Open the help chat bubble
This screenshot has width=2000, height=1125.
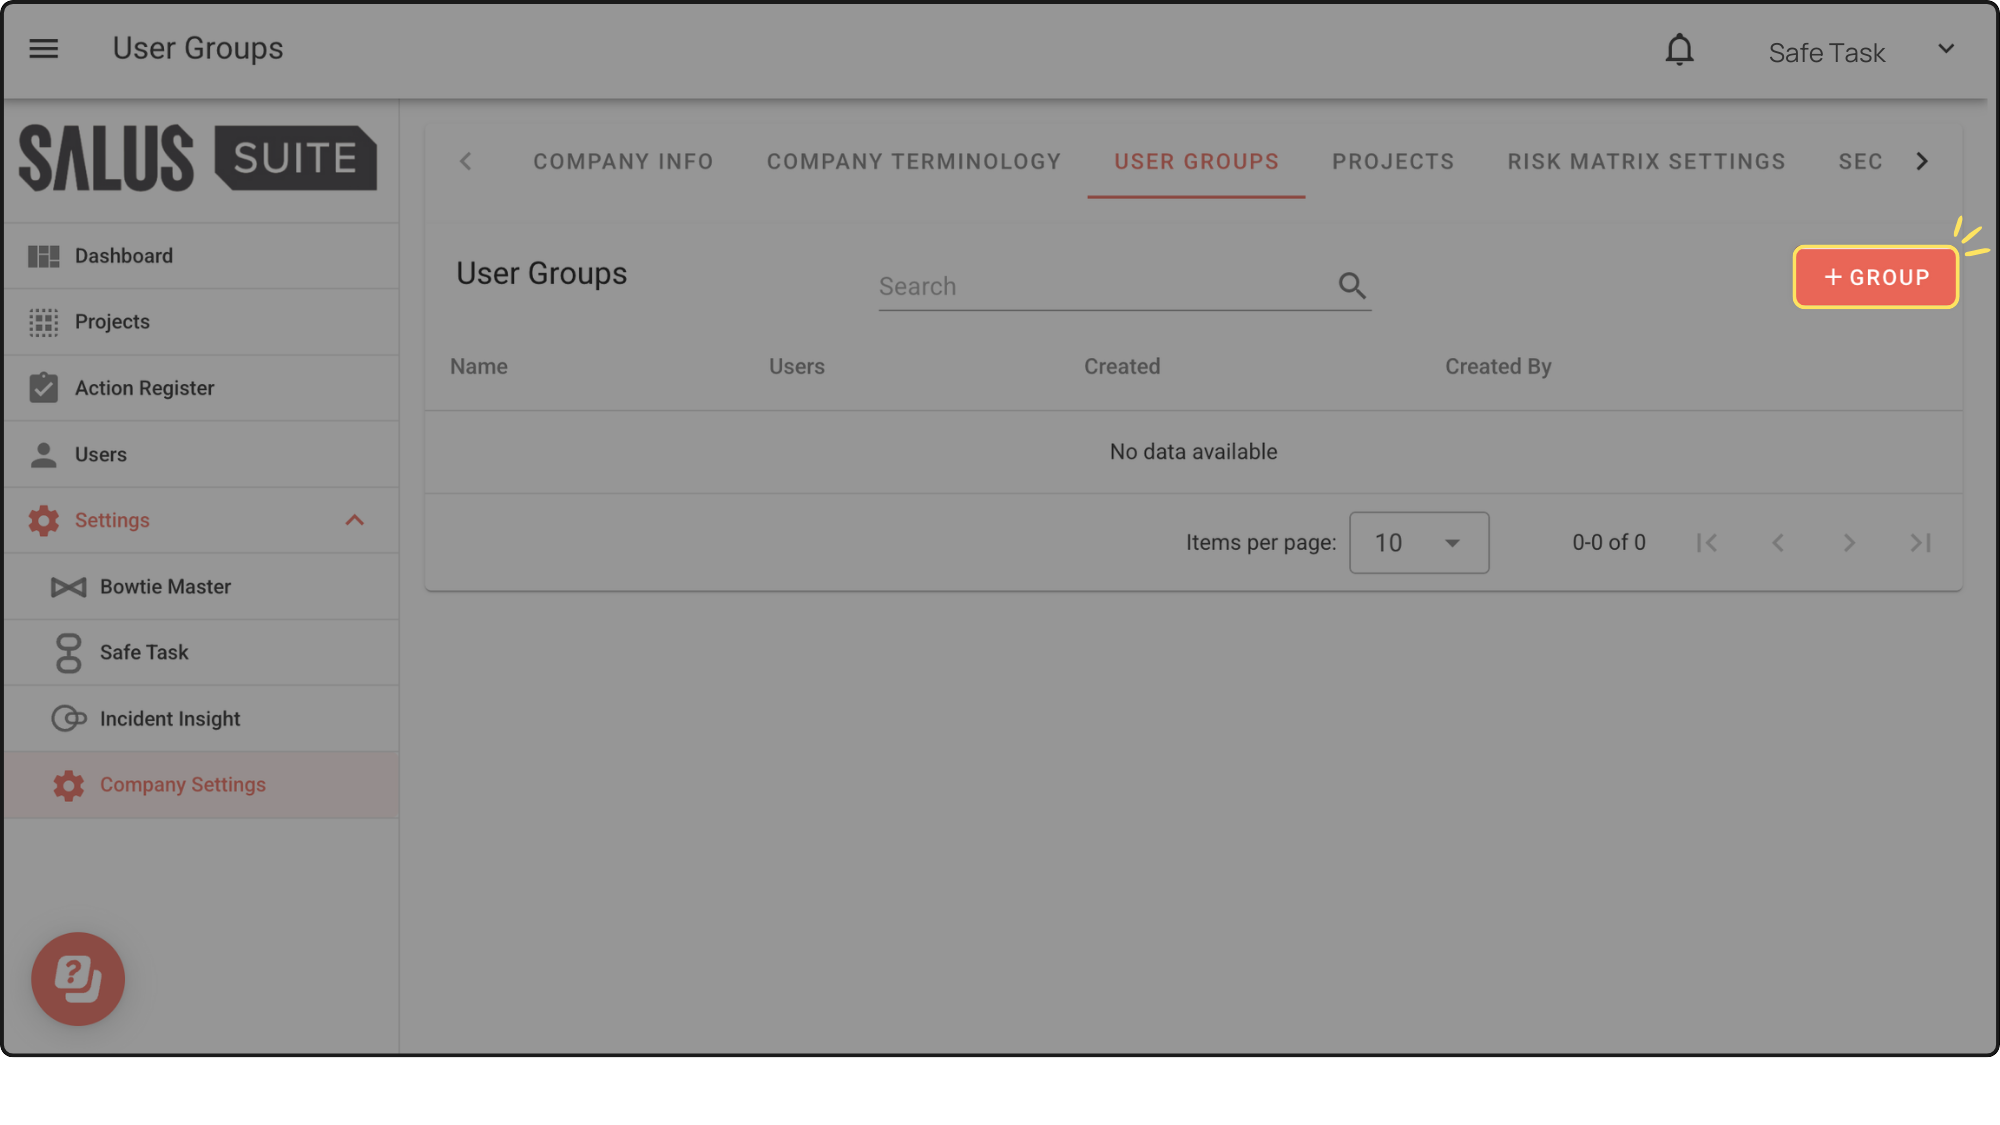coord(78,978)
